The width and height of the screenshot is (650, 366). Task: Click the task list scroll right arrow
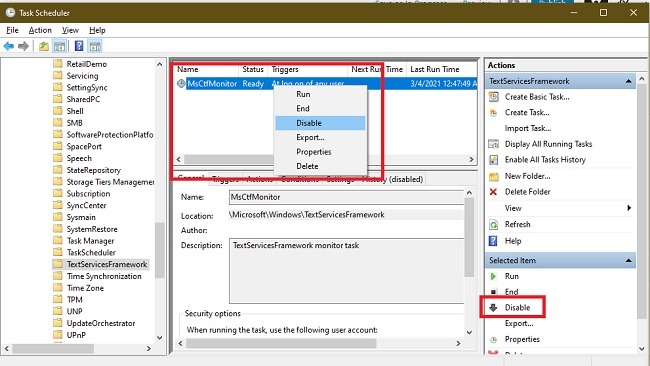tap(471, 159)
